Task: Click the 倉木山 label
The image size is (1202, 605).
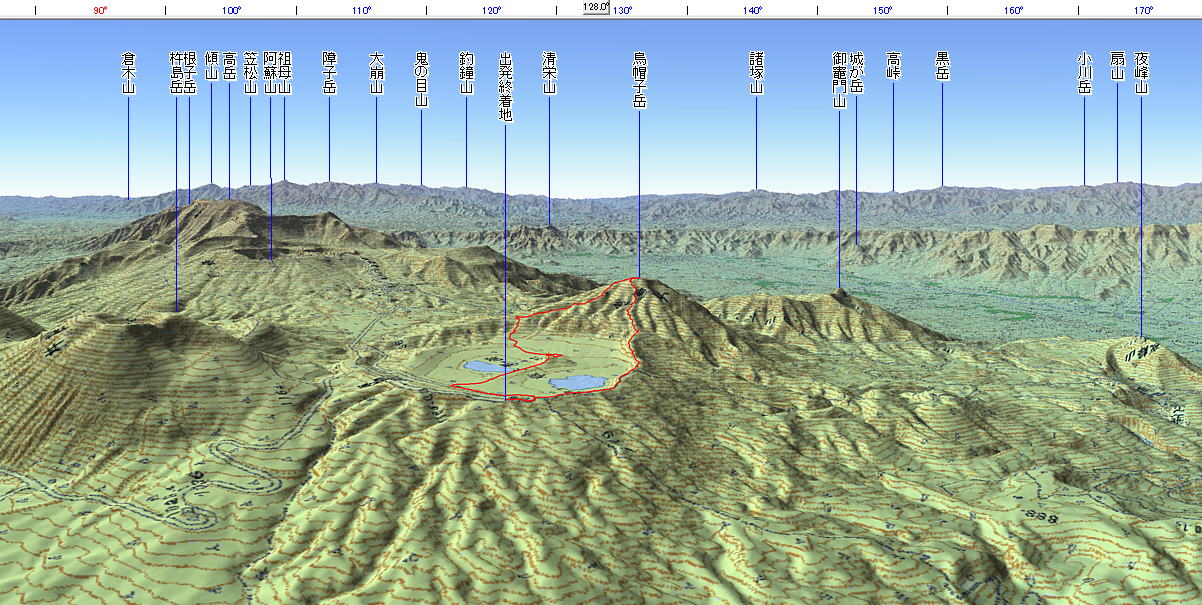Action: click(x=128, y=74)
